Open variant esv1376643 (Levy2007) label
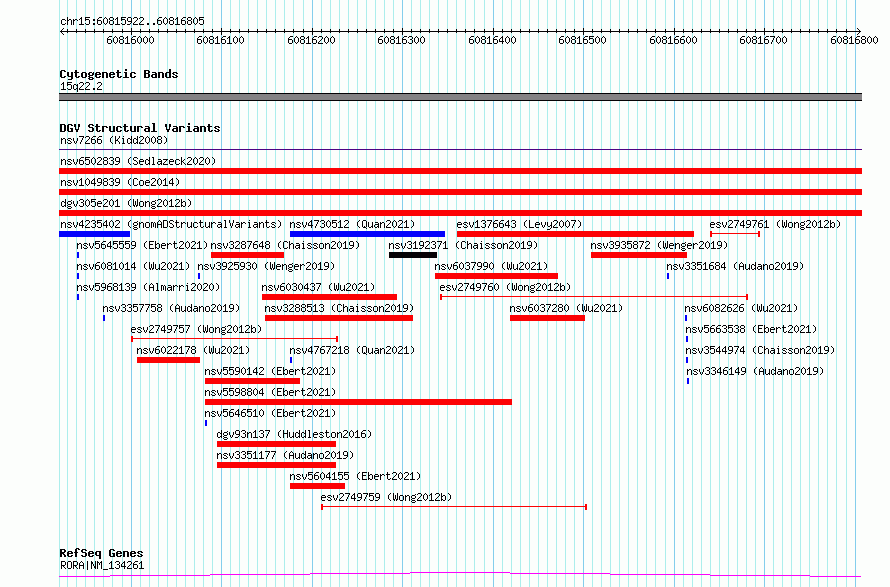The height and width of the screenshot is (587, 890). coord(519,224)
